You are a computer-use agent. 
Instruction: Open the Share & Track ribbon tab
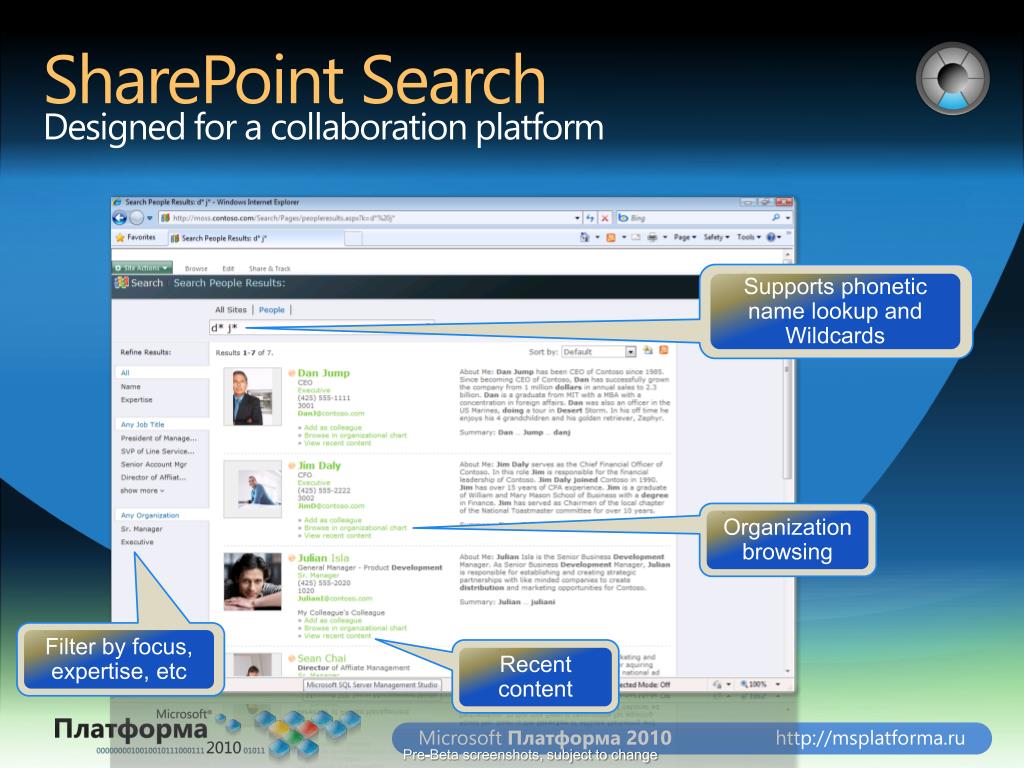pos(269,268)
